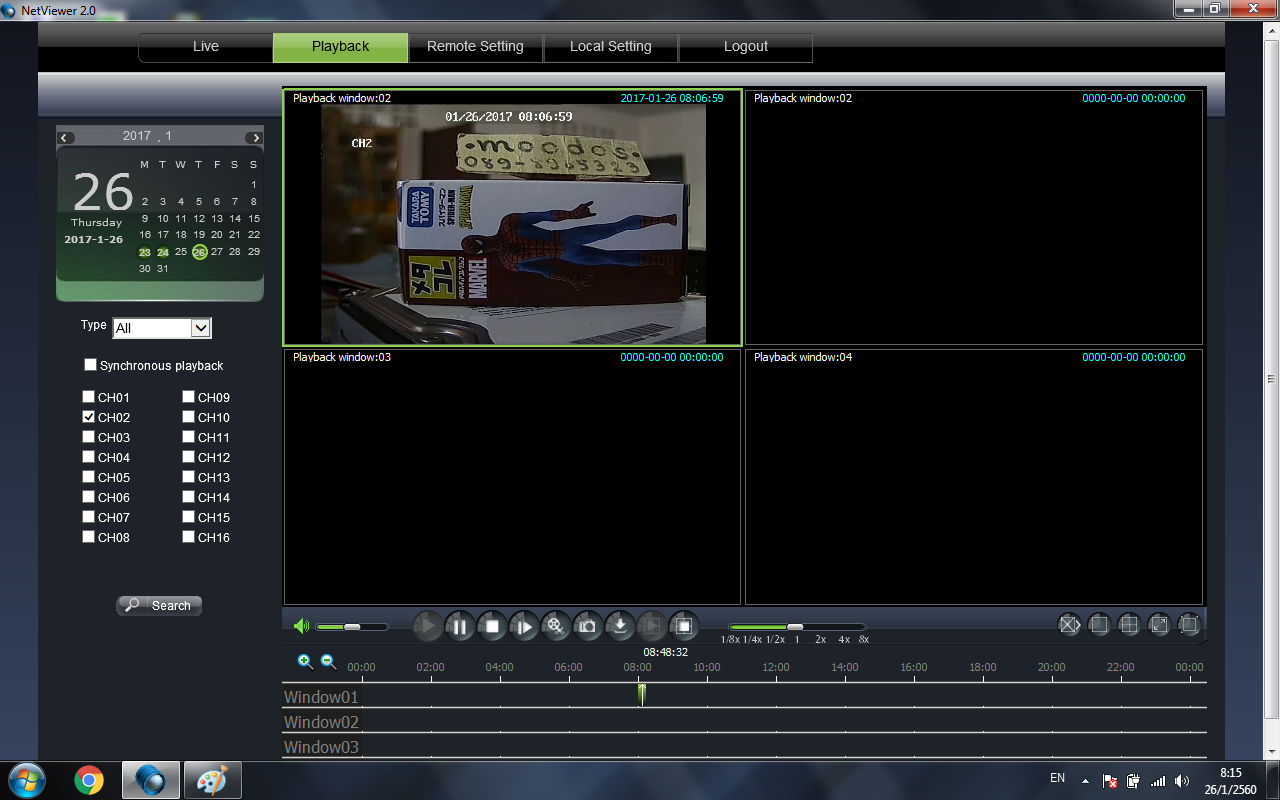Switch to four-window grid layout
This screenshot has height=800, width=1280.
(1128, 625)
